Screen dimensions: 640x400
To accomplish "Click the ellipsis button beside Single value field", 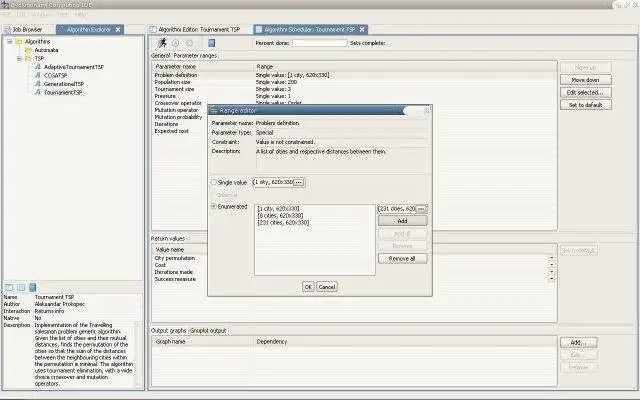I will click(x=299, y=182).
